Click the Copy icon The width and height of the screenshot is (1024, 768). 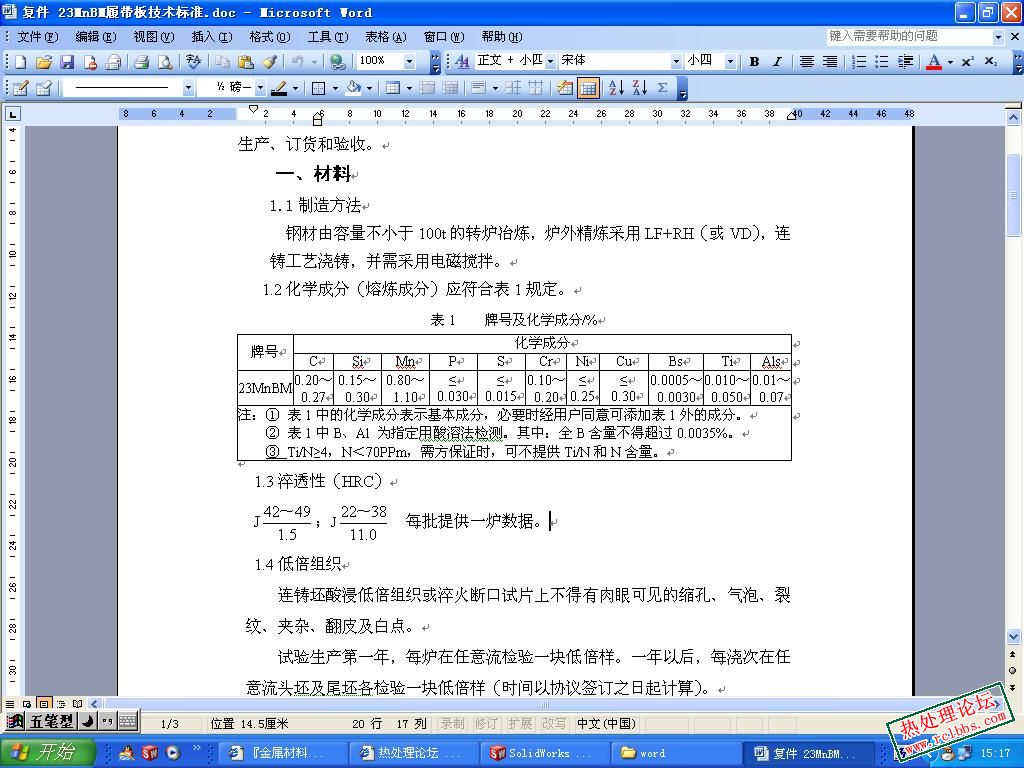pos(223,62)
